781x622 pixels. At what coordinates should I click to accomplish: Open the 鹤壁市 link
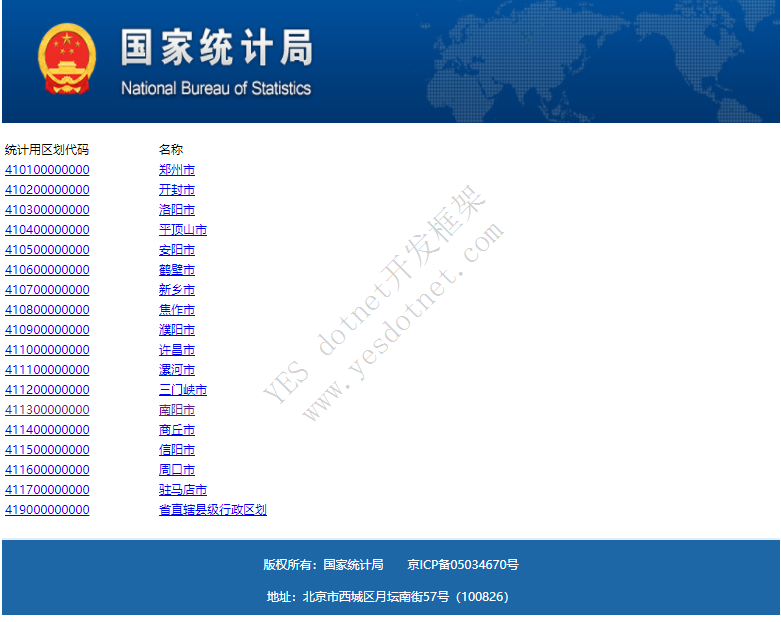[x=177, y=269]
